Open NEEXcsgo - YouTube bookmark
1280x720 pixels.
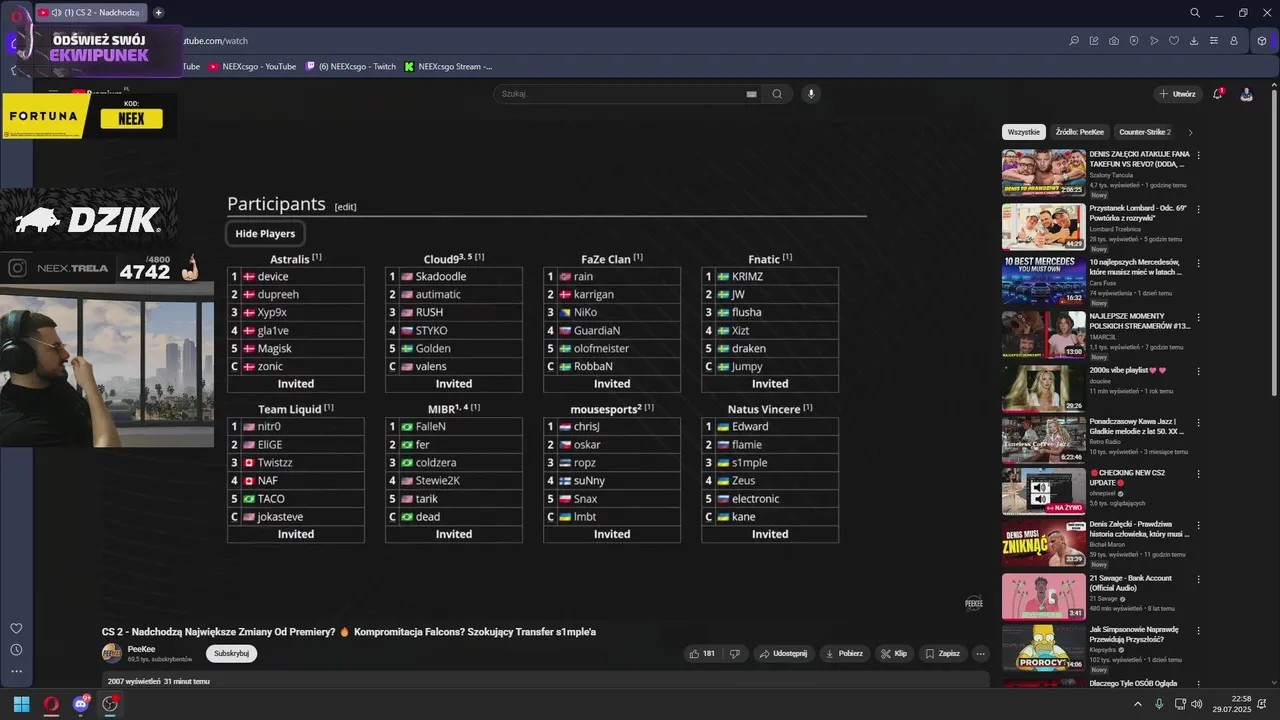[x=251, y=67]
